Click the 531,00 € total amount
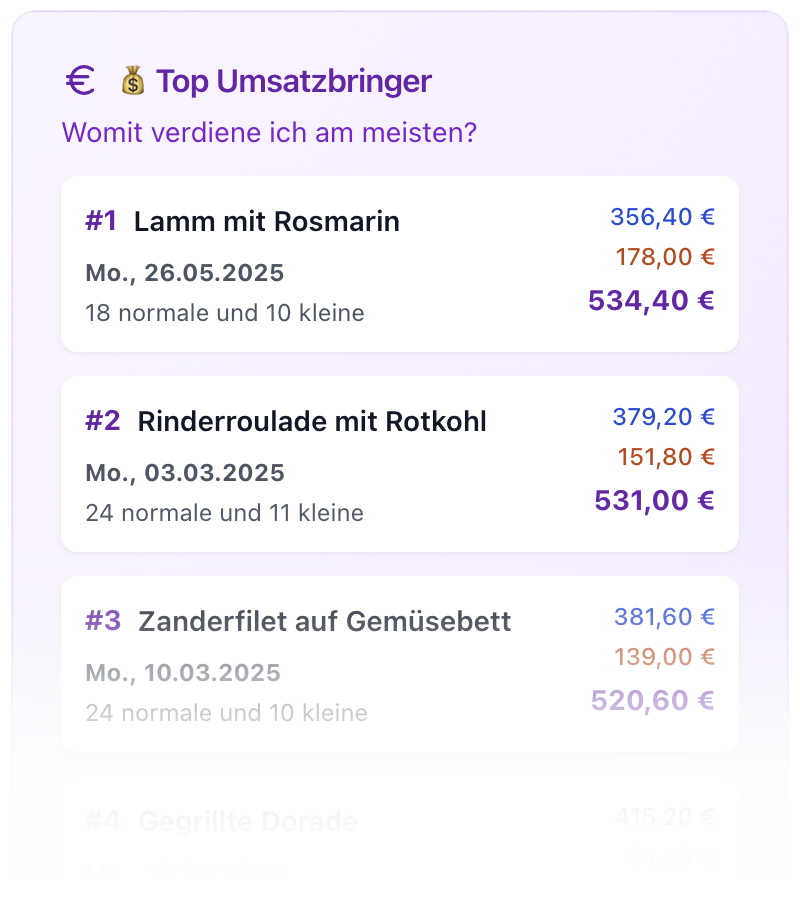 pos(654,500)
